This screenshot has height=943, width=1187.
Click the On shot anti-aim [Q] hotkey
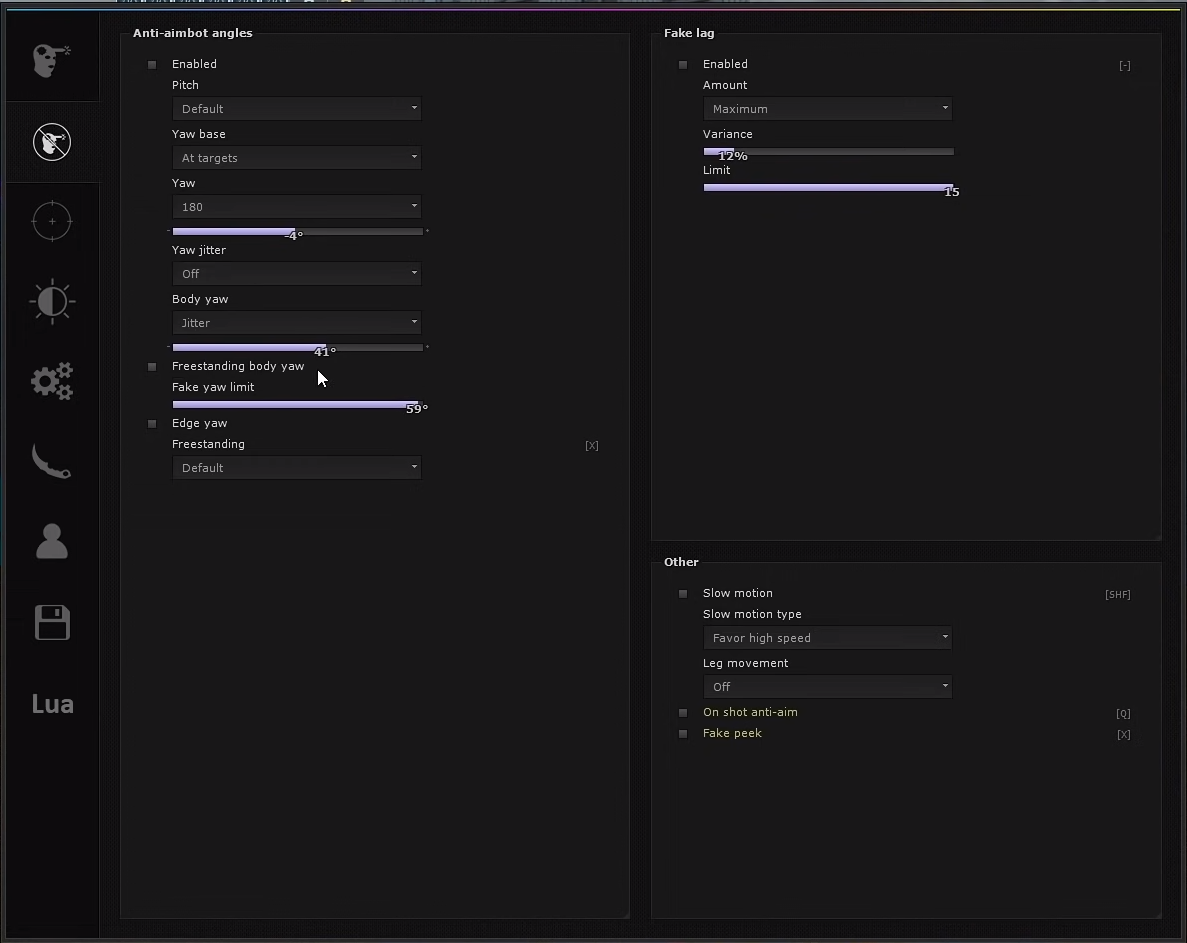click(x=1123, y=714)
